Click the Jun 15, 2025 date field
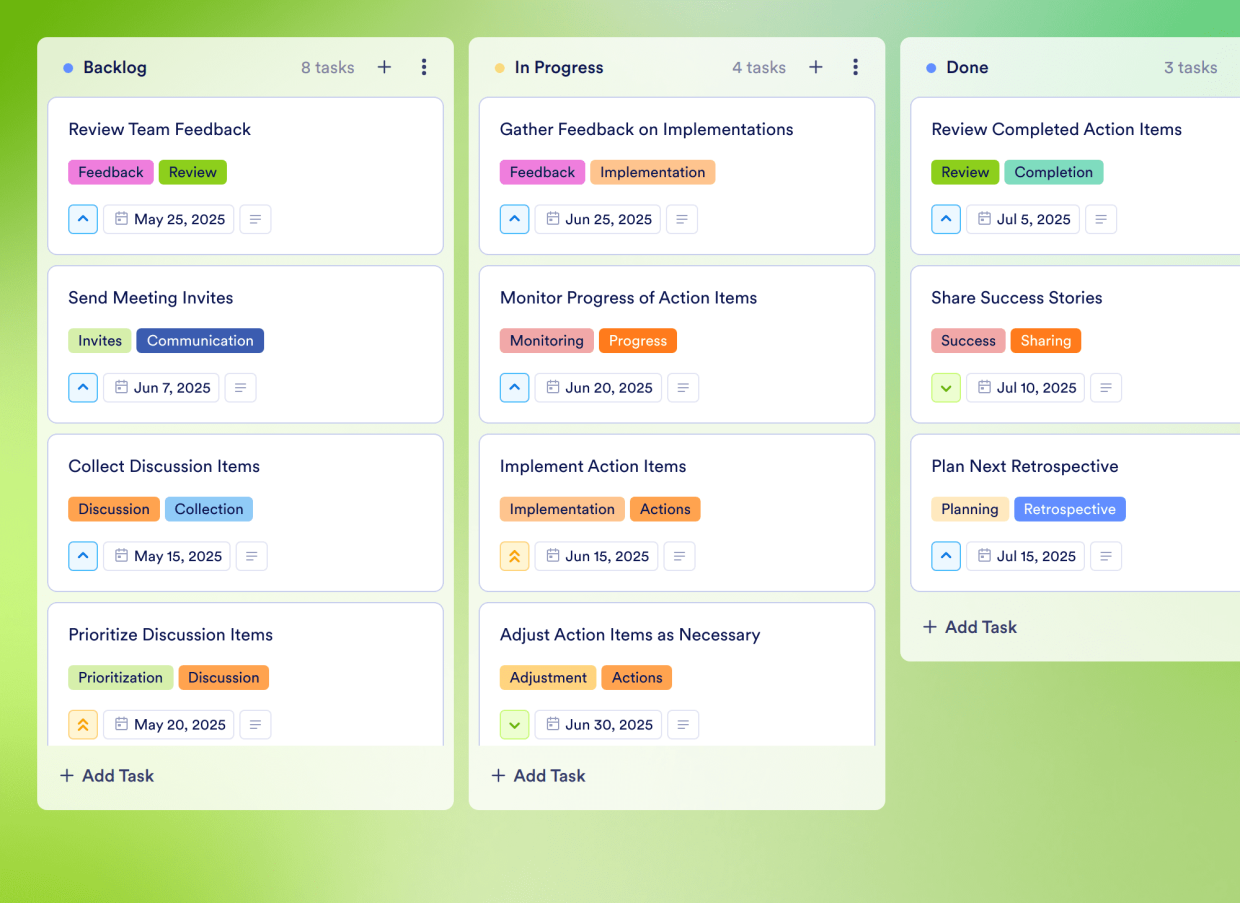The height and width of the screenshot is (903, 1240). (596, 556)
